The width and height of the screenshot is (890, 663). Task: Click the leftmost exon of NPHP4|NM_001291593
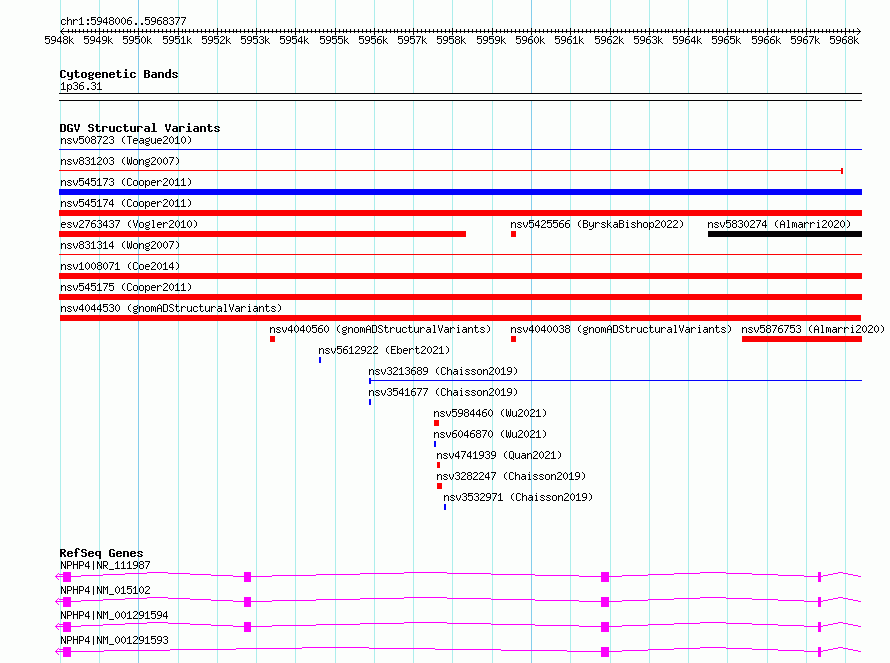[x=67, y=652]
